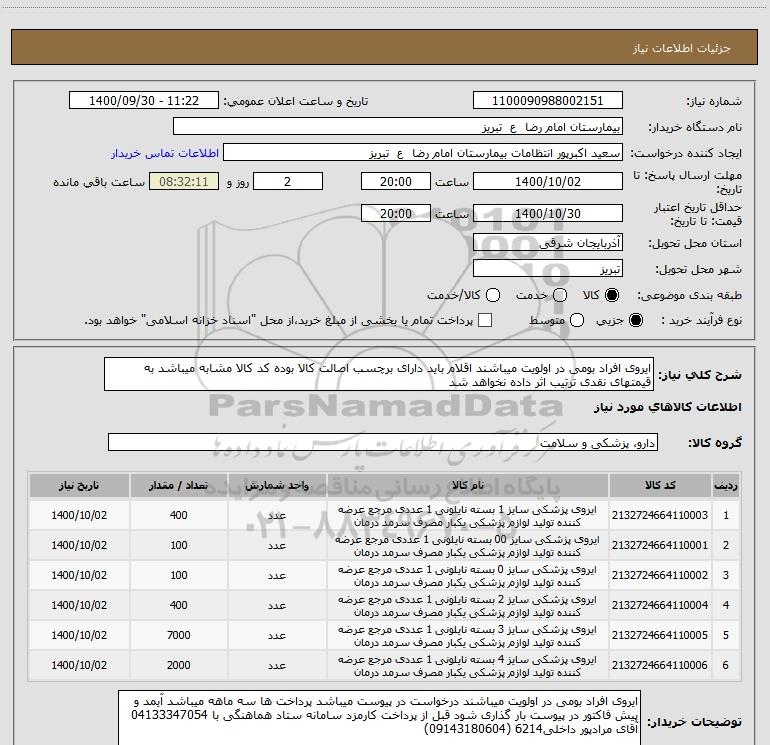Click quantity 400 in row 1
This screenshot has width=770, height=745.
[x=179, y=515]
